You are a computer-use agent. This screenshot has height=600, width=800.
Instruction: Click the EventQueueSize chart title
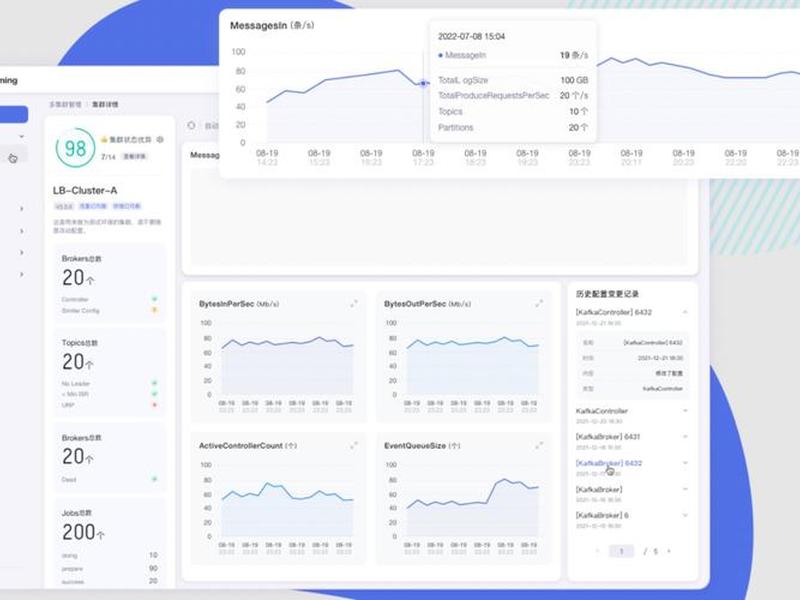pos(422,446)
